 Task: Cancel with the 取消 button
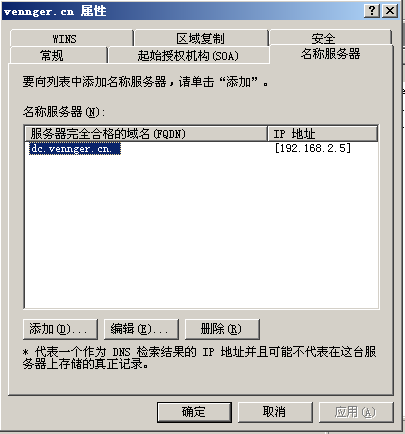coord(275,412)
